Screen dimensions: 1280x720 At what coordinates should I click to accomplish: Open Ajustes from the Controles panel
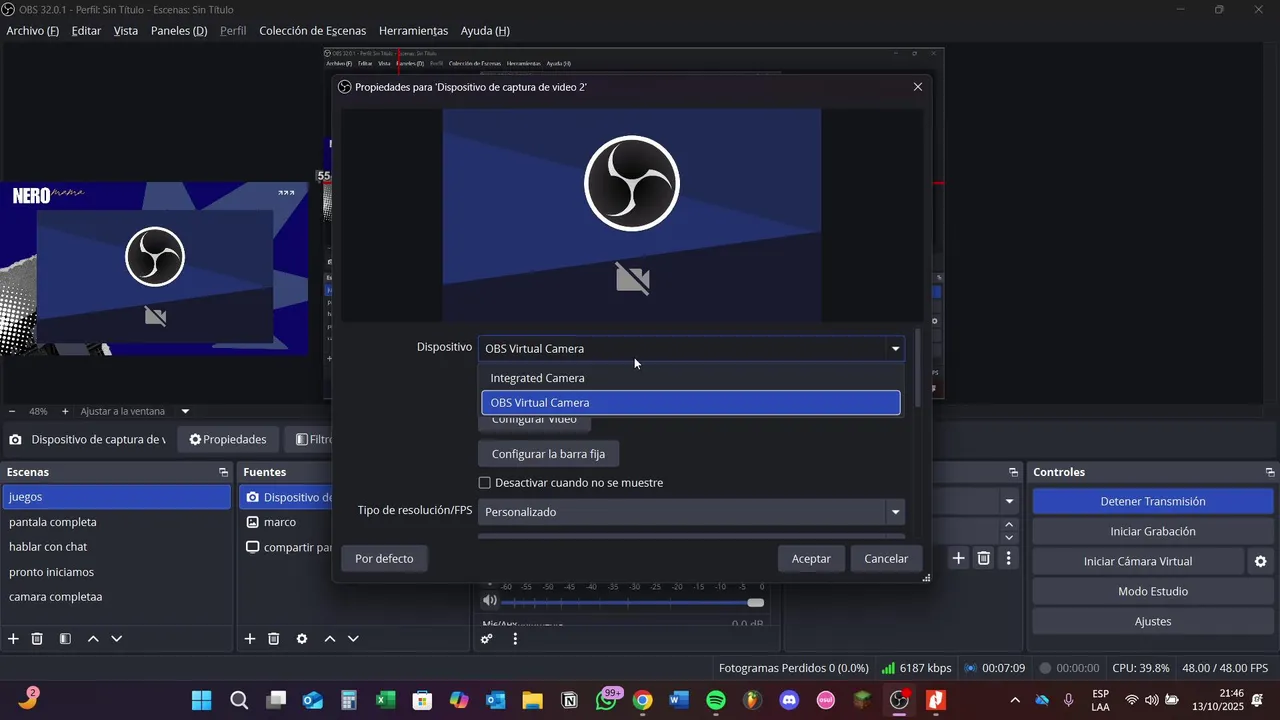1152,622
